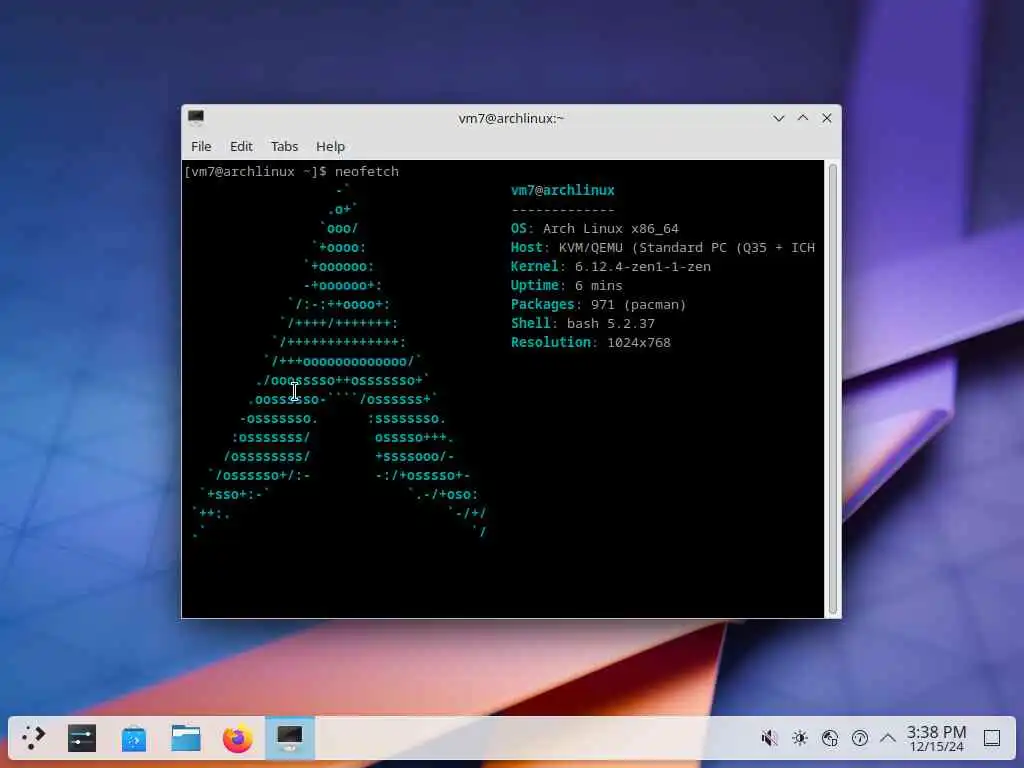Open System Settings from the taskbar
The width and height of the screenshot is (1024, 768).
[x=82, y=738]
